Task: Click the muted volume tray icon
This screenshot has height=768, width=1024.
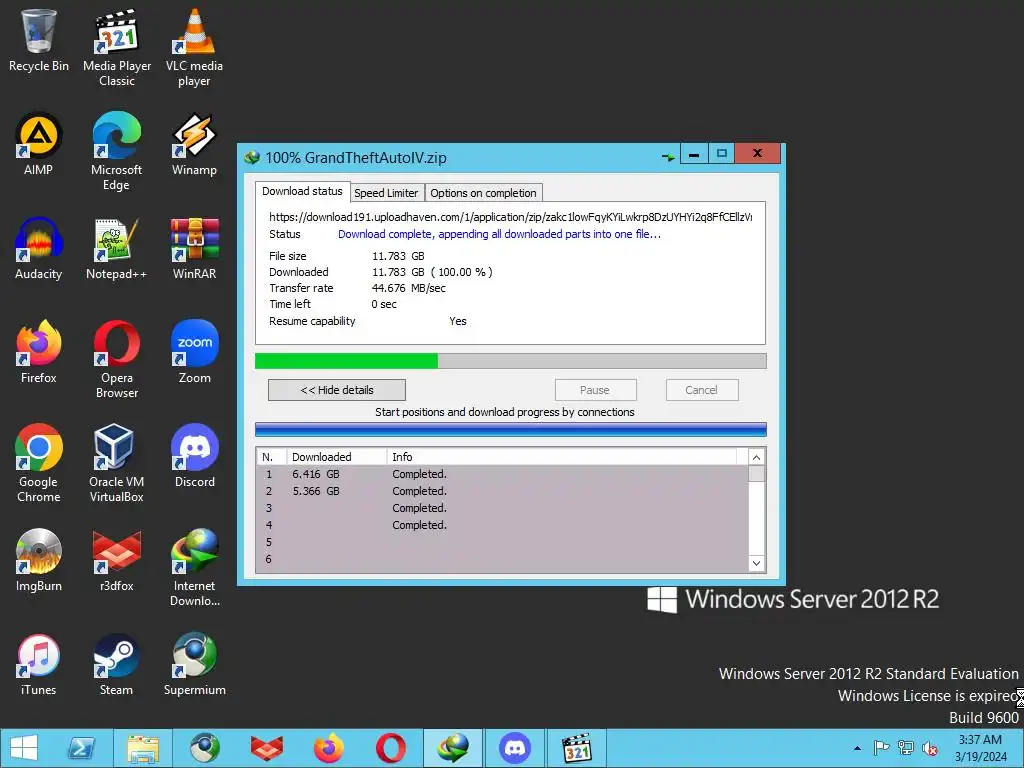Action: coord(929,748)
